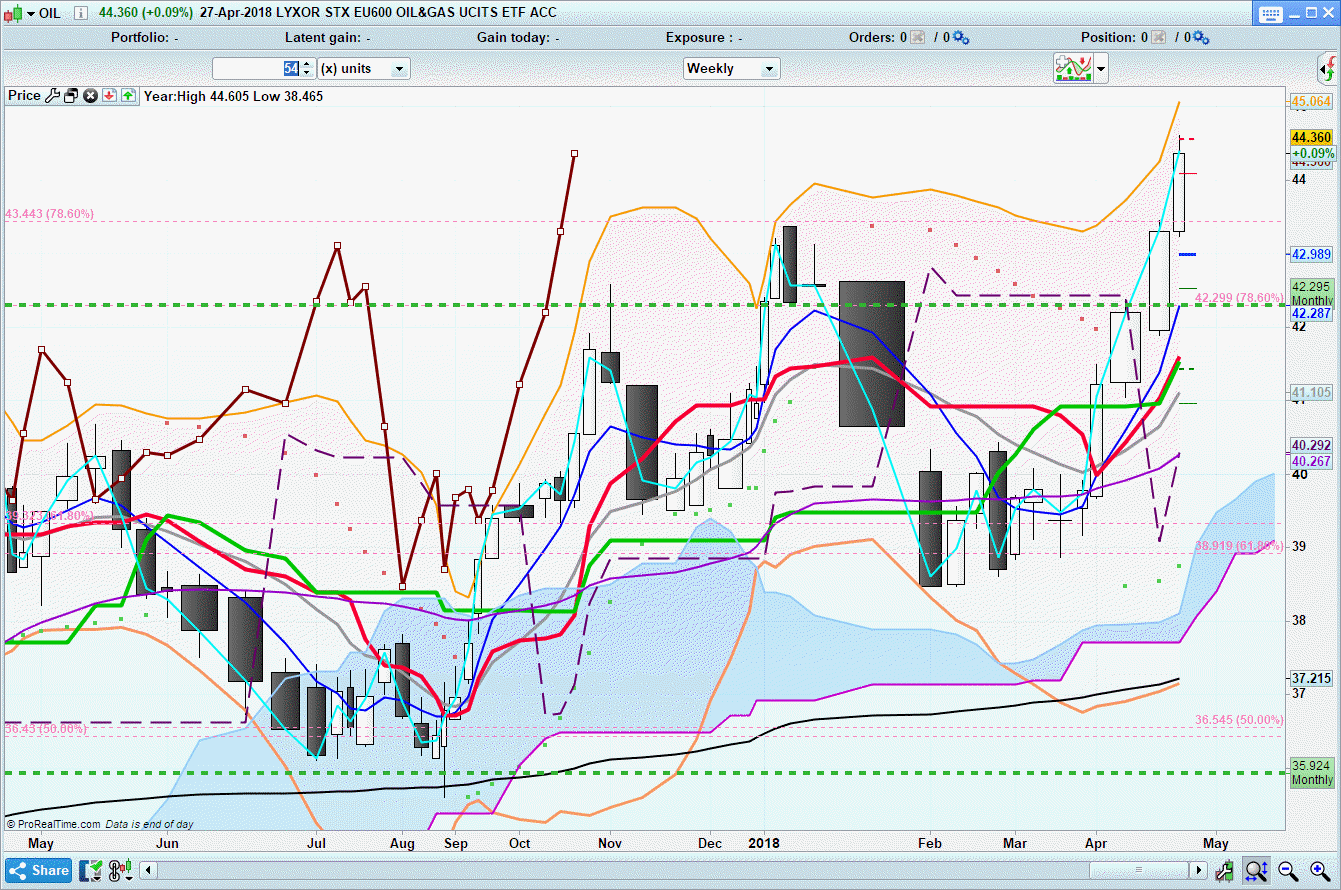Viewport: 1341px width, 890px height.
Task: Increase quantity with the up stepper arrow
Action: (306, 64)
